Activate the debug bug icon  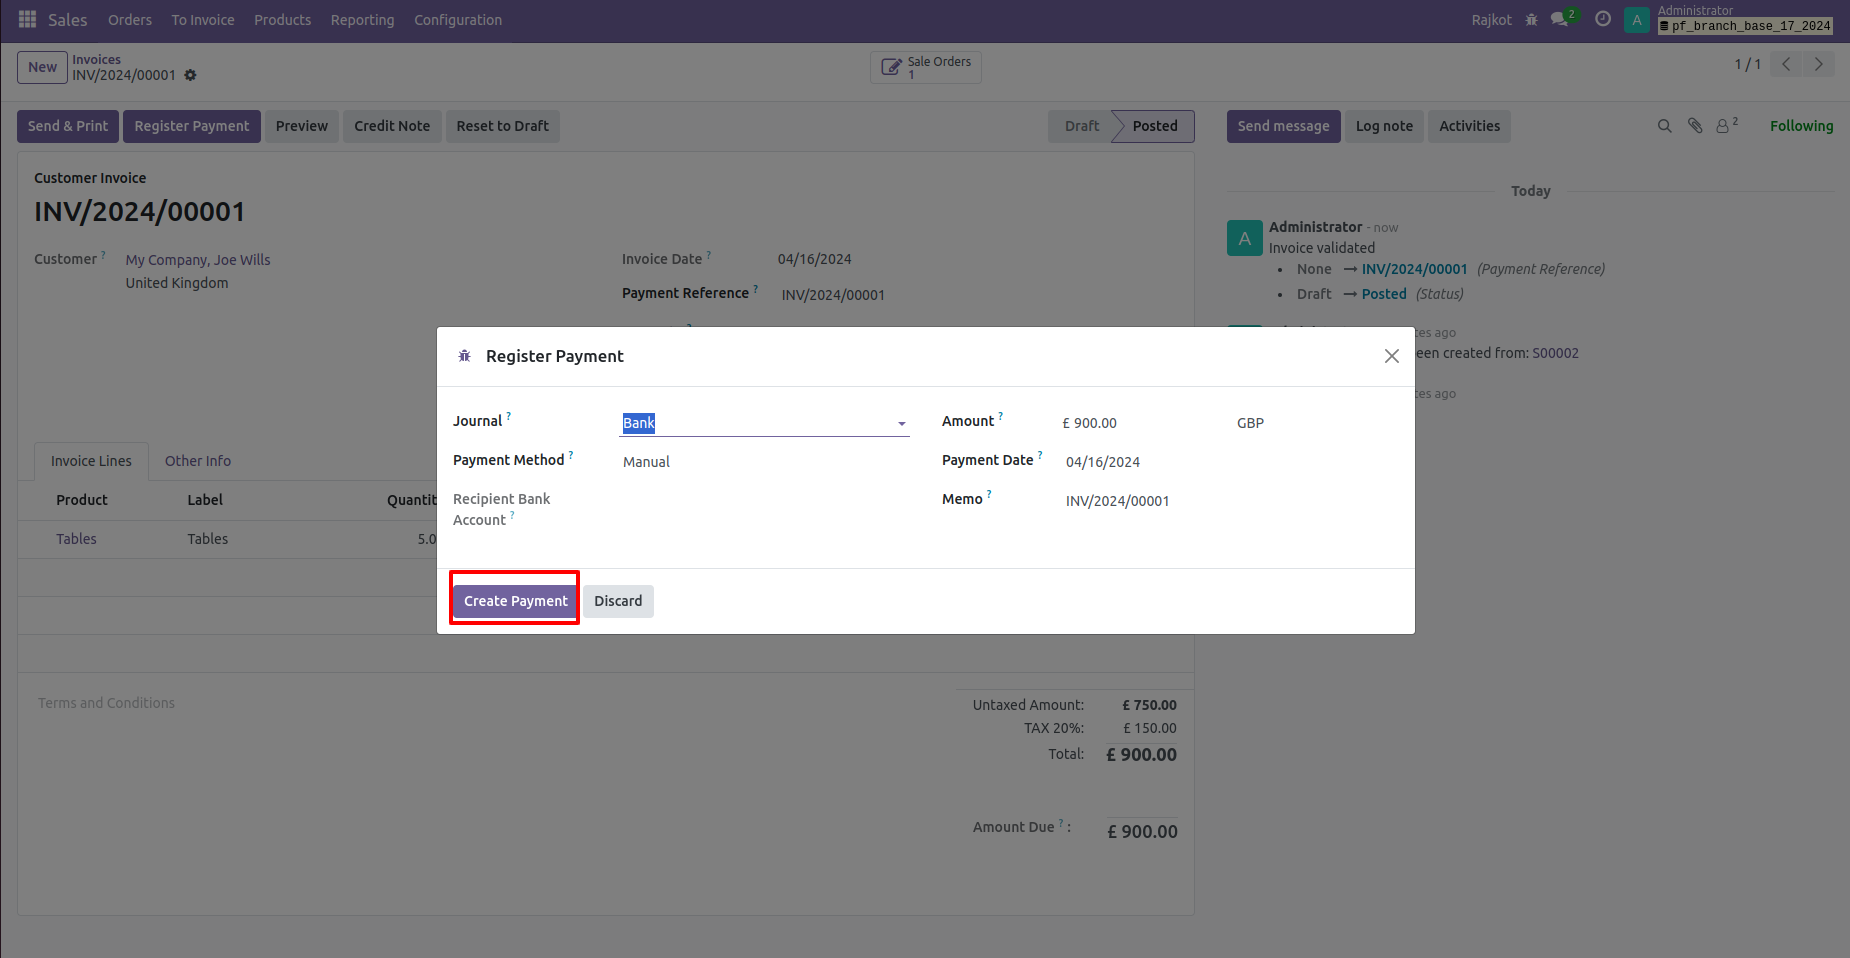pyautogui.click(x=1531, y=19)
